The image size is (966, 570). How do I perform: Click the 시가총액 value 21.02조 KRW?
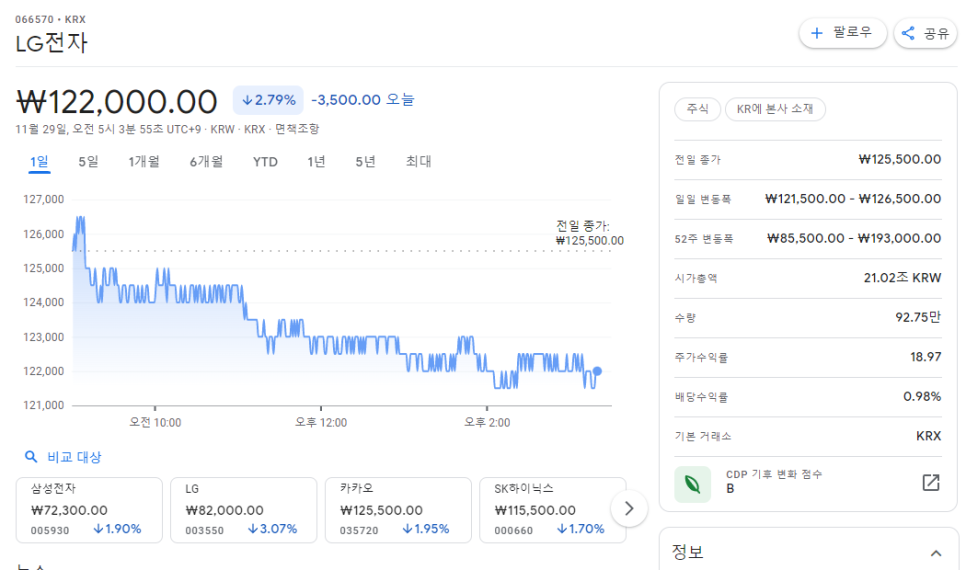coord(902,277)
